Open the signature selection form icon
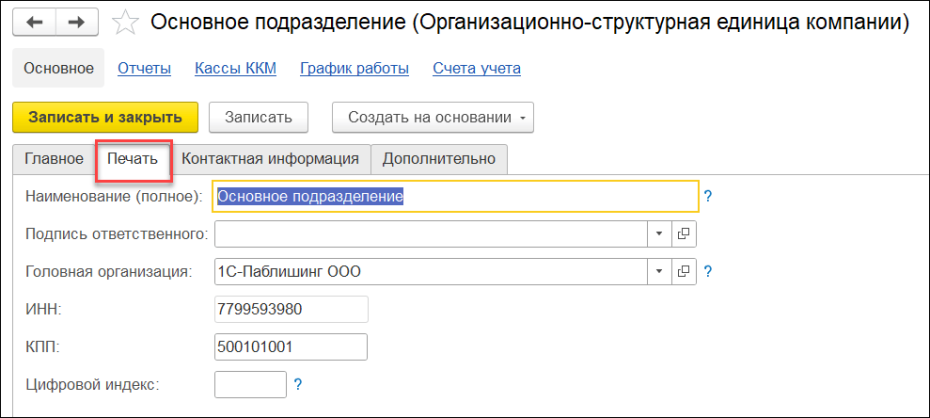This screenshot has height=418, width=930. 684,234
